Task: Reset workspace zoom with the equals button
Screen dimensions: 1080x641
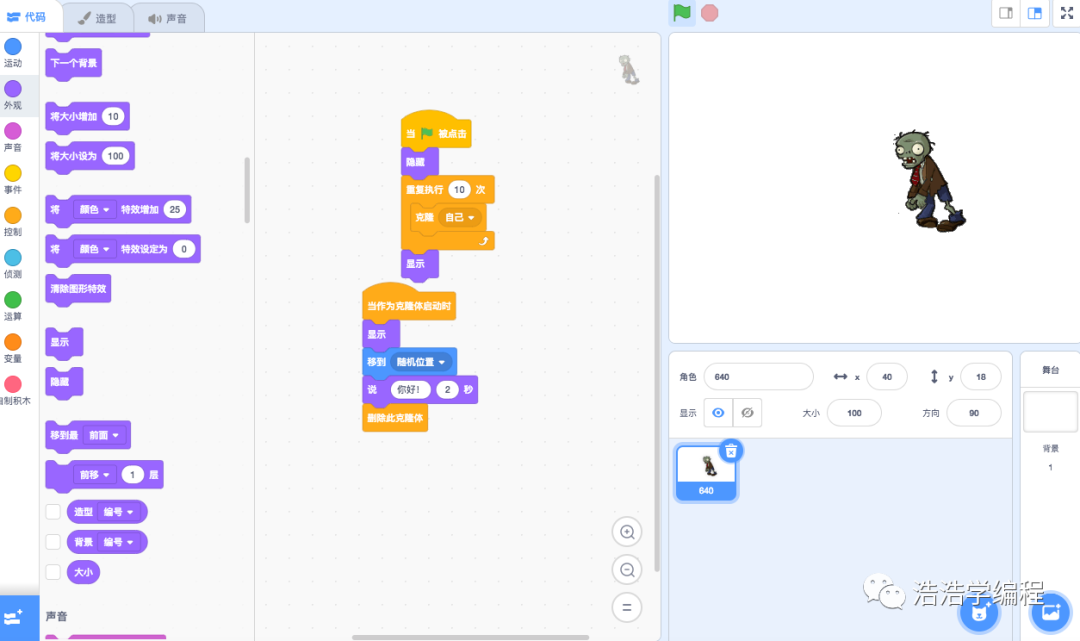Action: click(627, 608)
